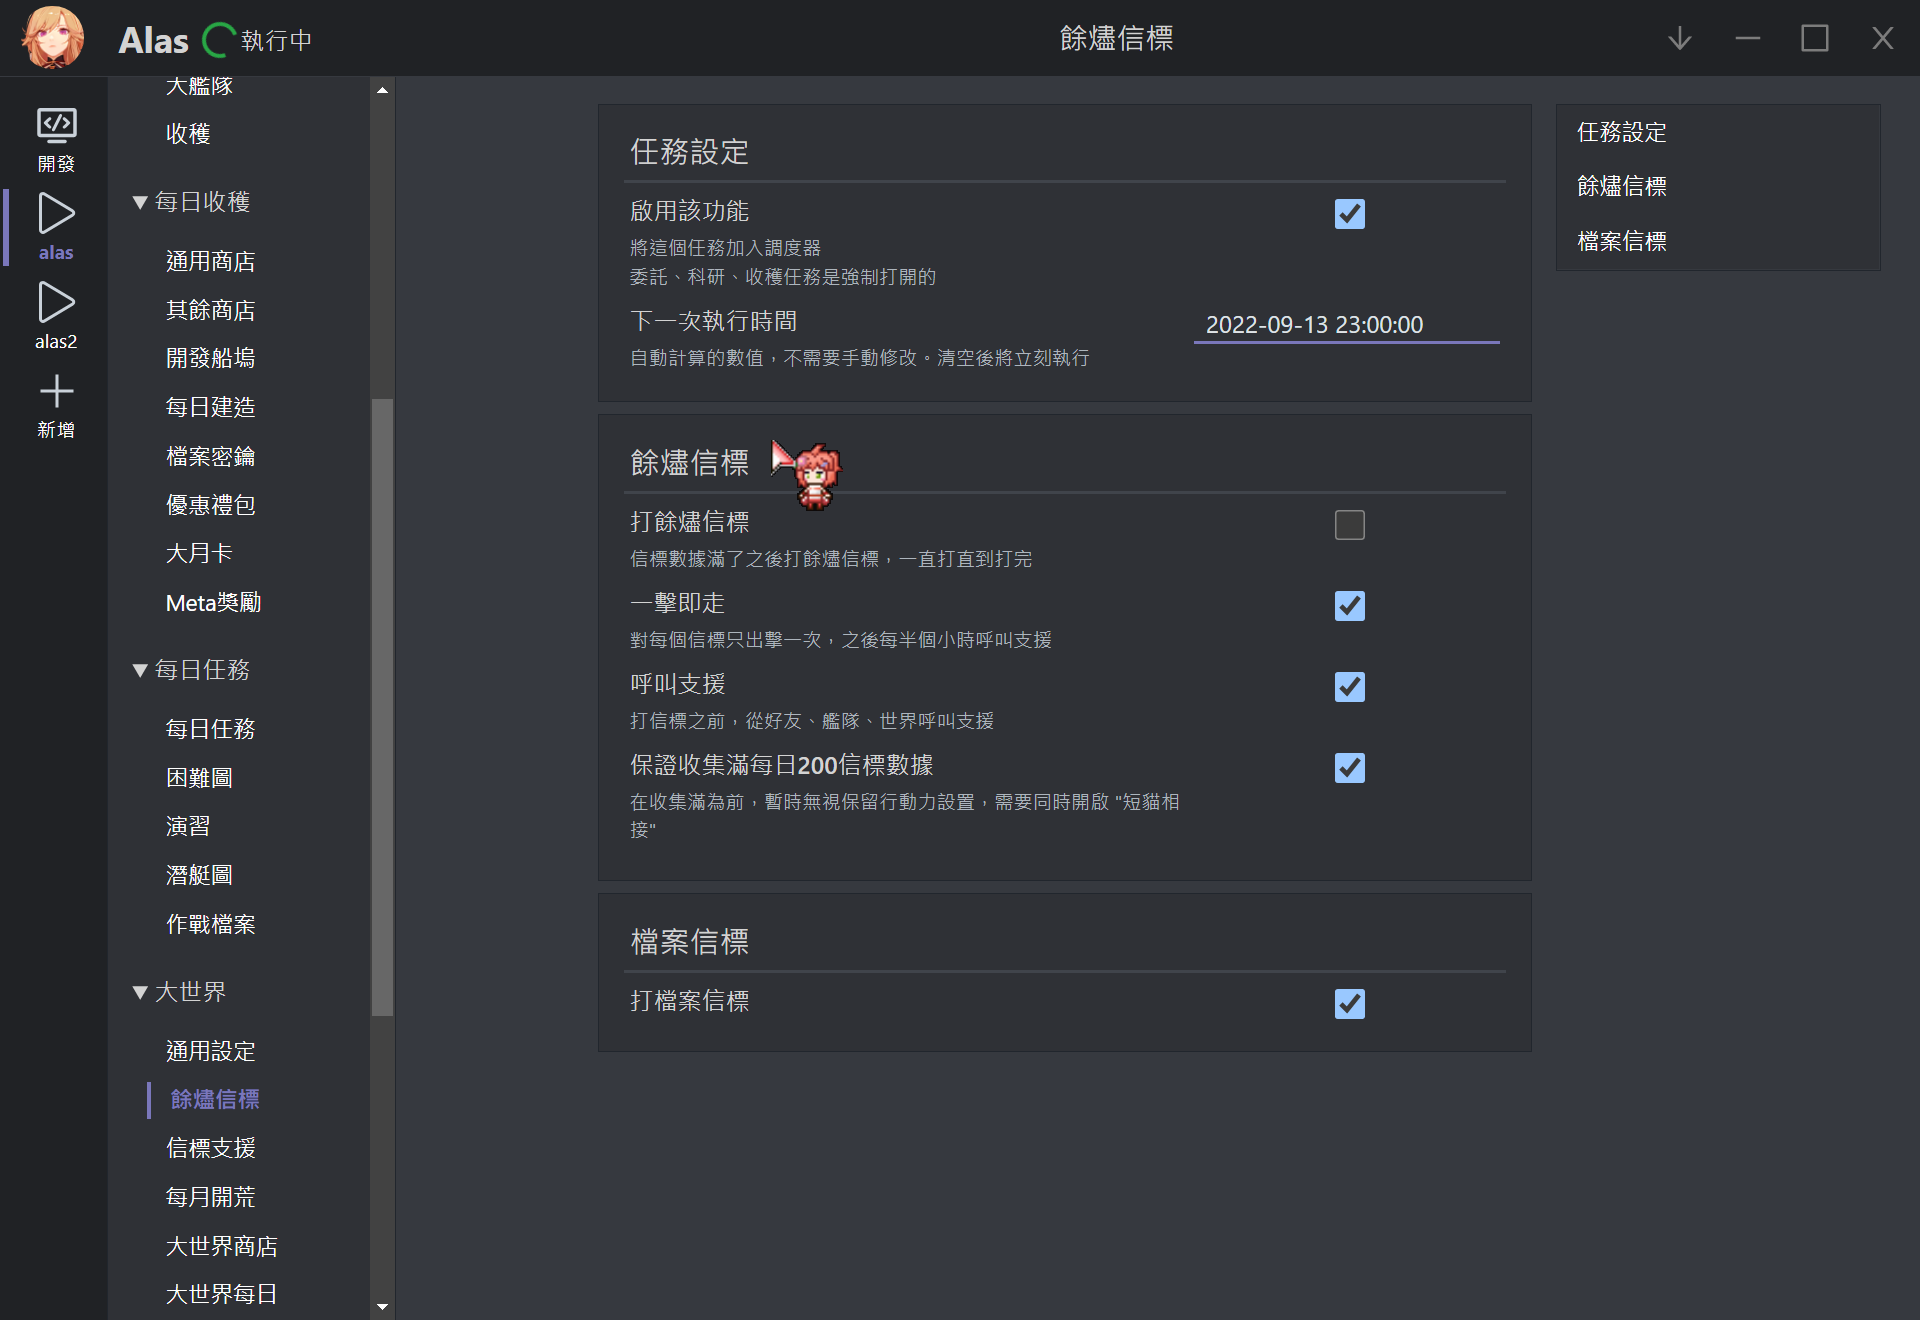Select 每月開荒 in the sidebar menu
Image resolution: width=1920 pixels, height=1320 pixels.
(210, 1196)
